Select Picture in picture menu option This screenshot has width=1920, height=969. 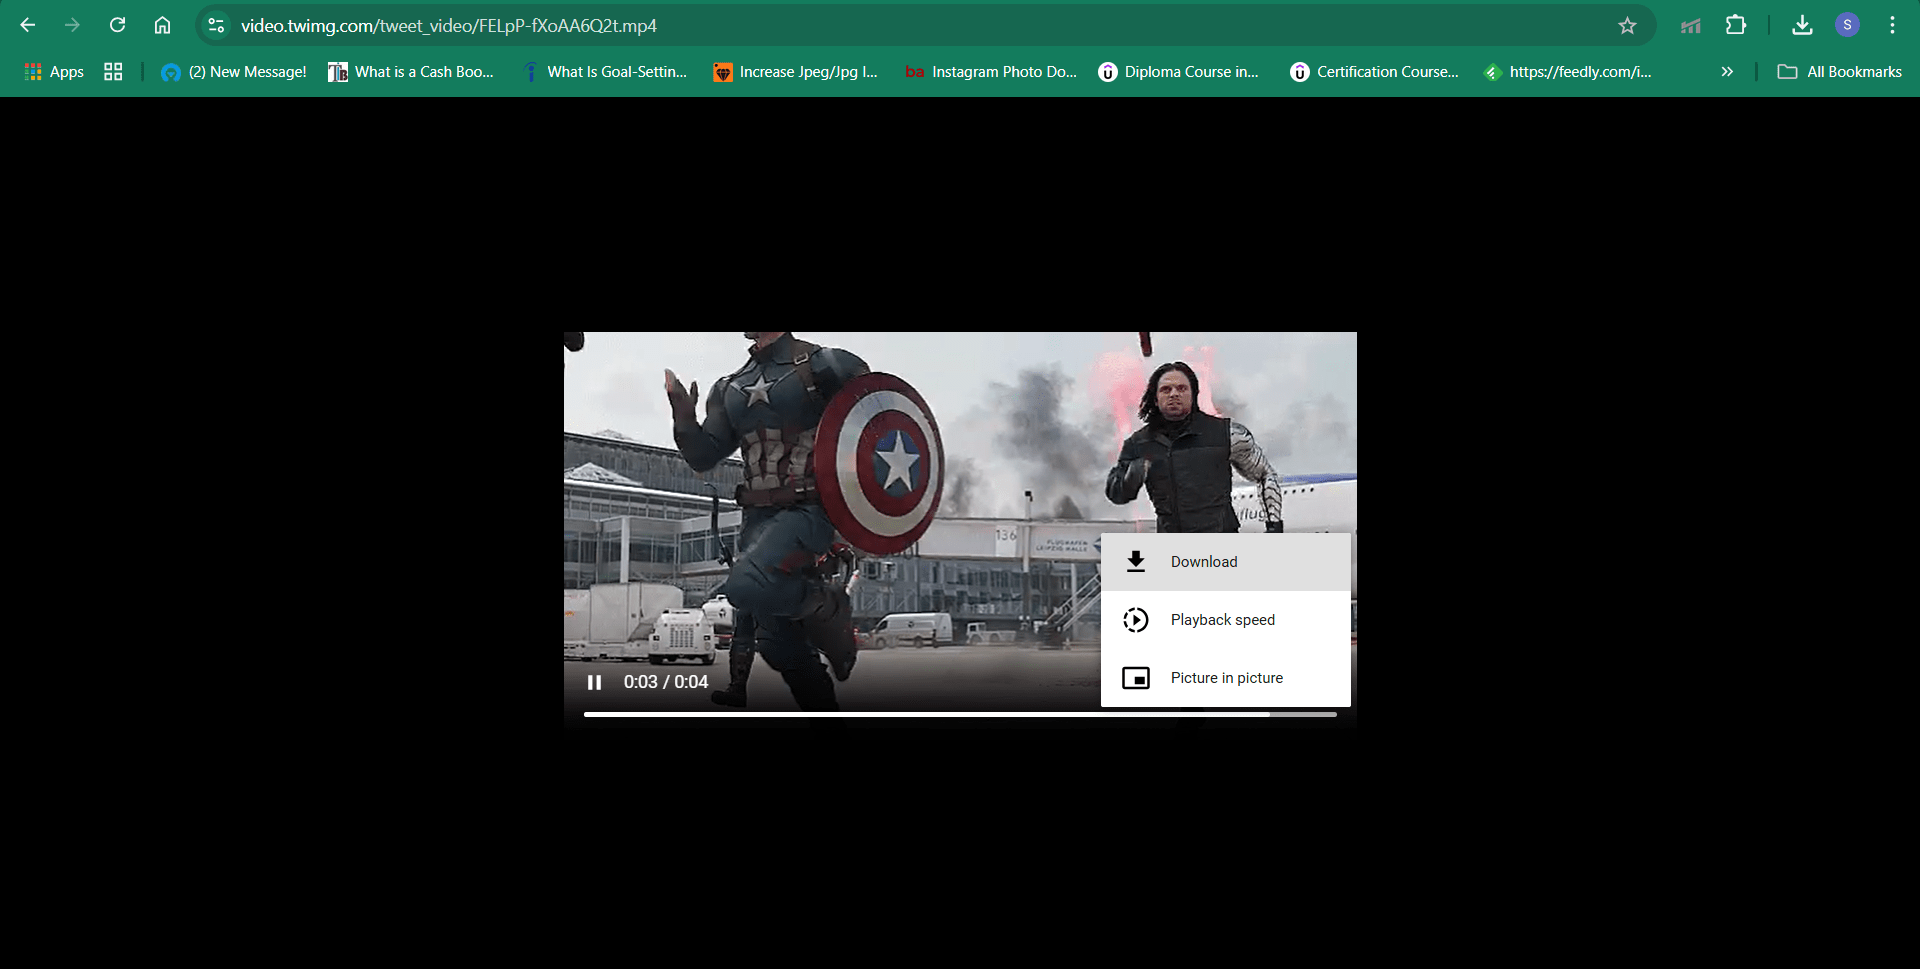coord(1226,678)
